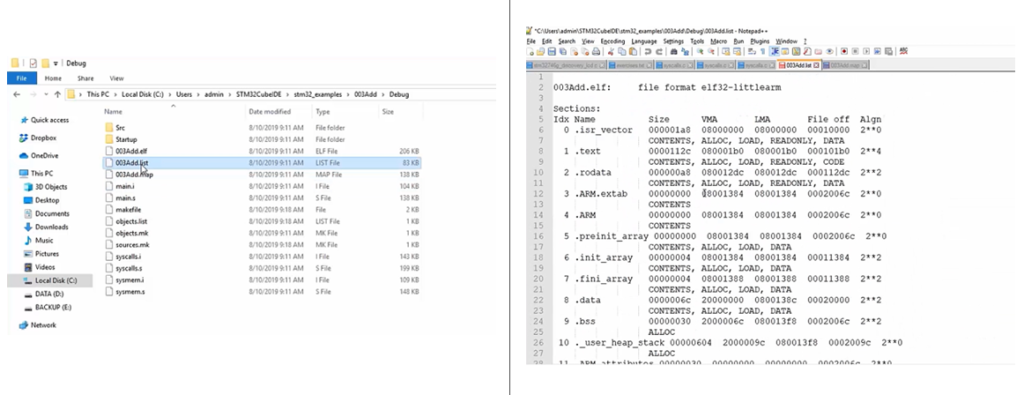
Task: Click the Zoom Out icon in Notepad++
Action: [711, 51]
